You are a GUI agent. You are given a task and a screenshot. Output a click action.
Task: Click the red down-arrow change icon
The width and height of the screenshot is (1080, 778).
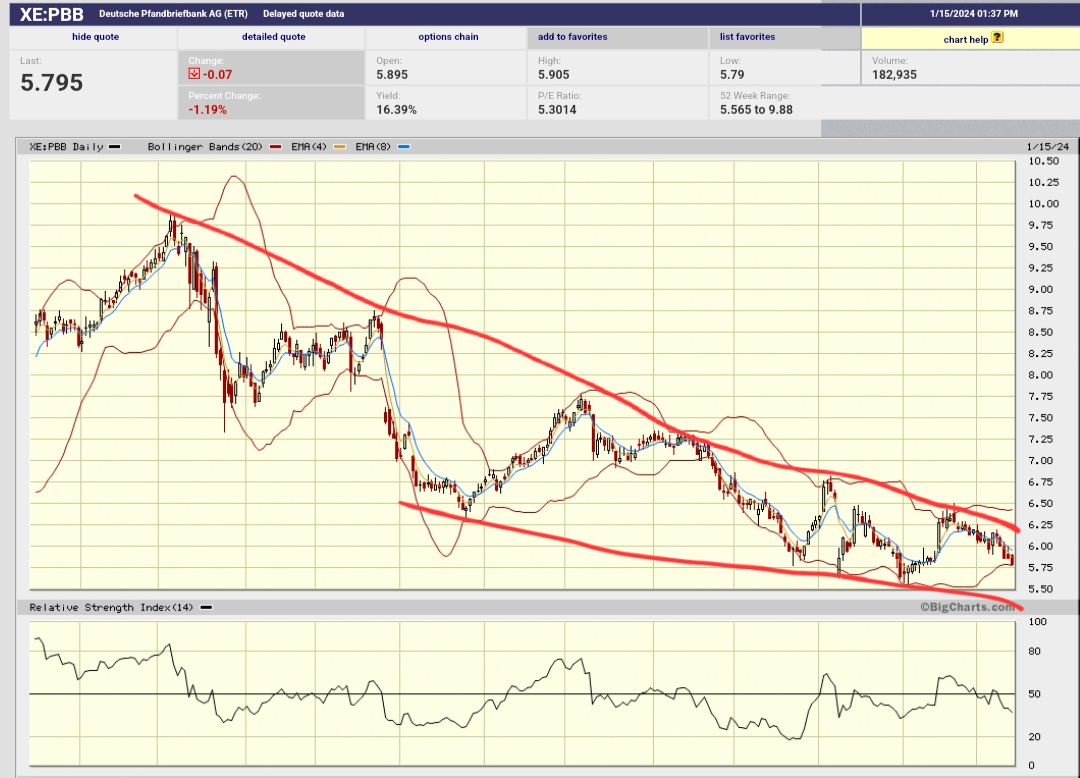click(194, 74)
